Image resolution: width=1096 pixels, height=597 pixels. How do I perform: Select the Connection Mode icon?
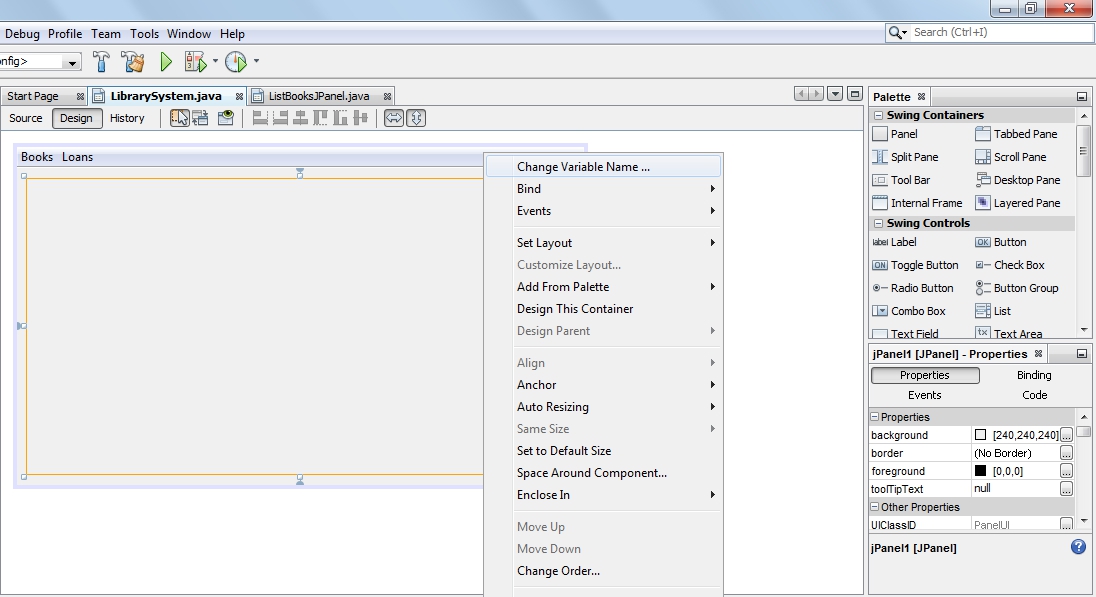click(x=201, y=117)
